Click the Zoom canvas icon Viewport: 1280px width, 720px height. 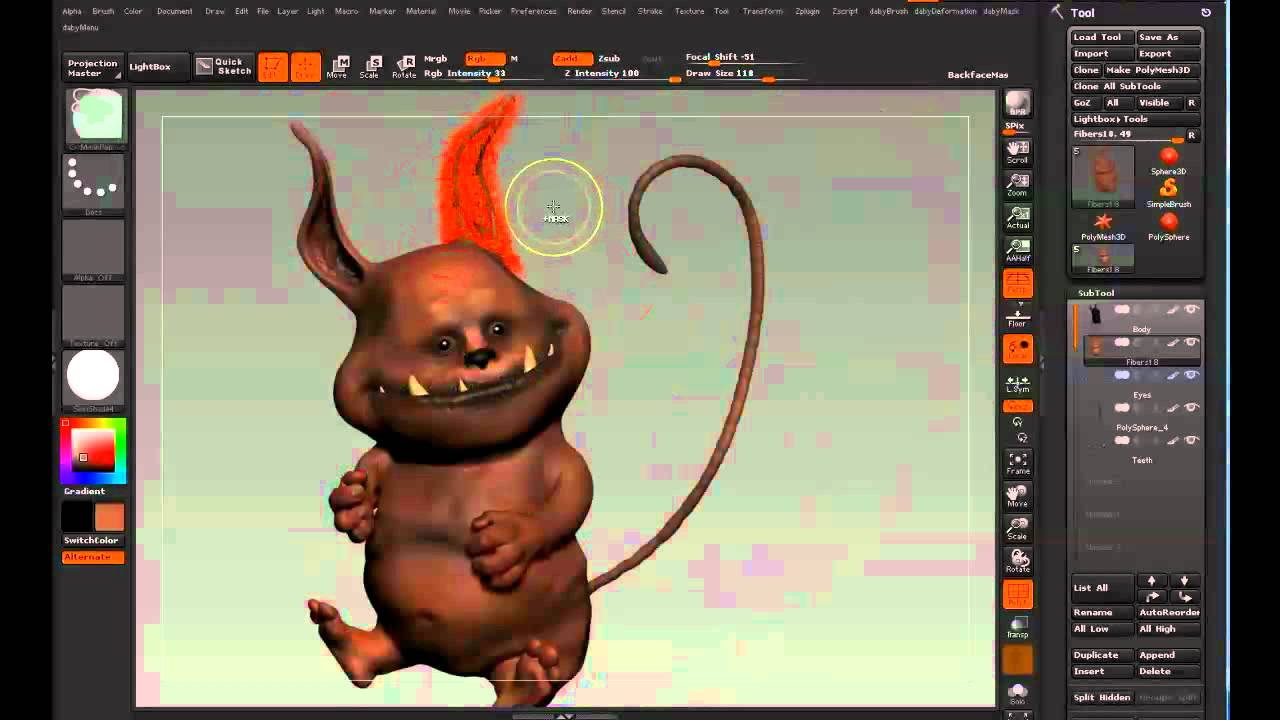1017,184
